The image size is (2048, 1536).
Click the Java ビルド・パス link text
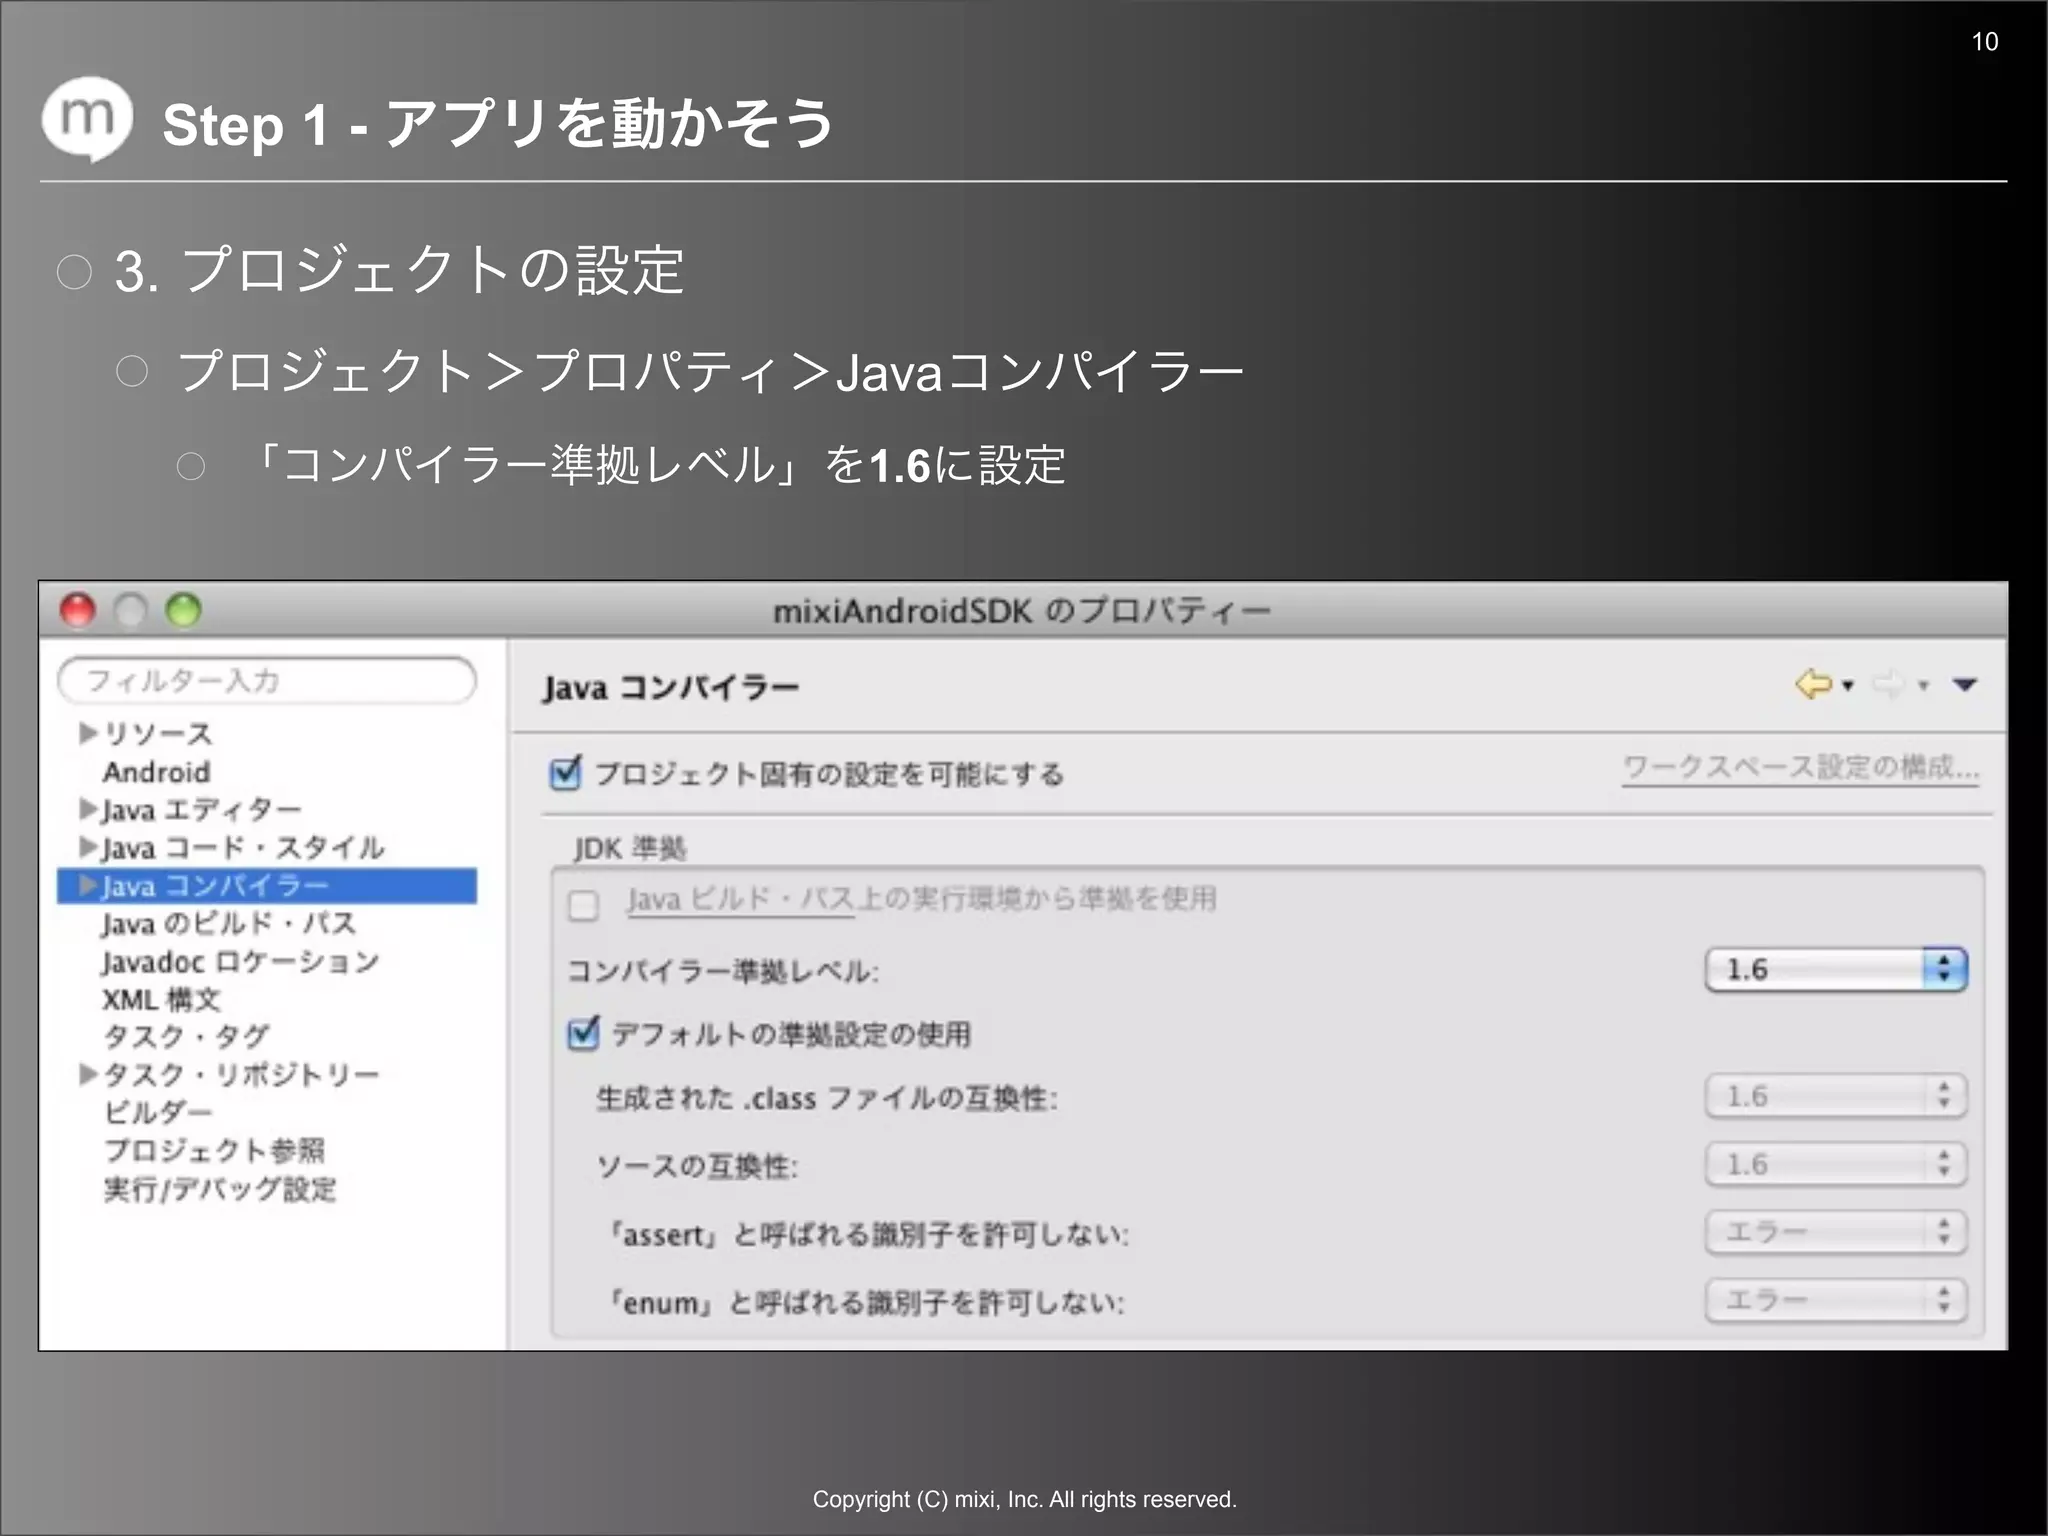click(x=740, y=899)
